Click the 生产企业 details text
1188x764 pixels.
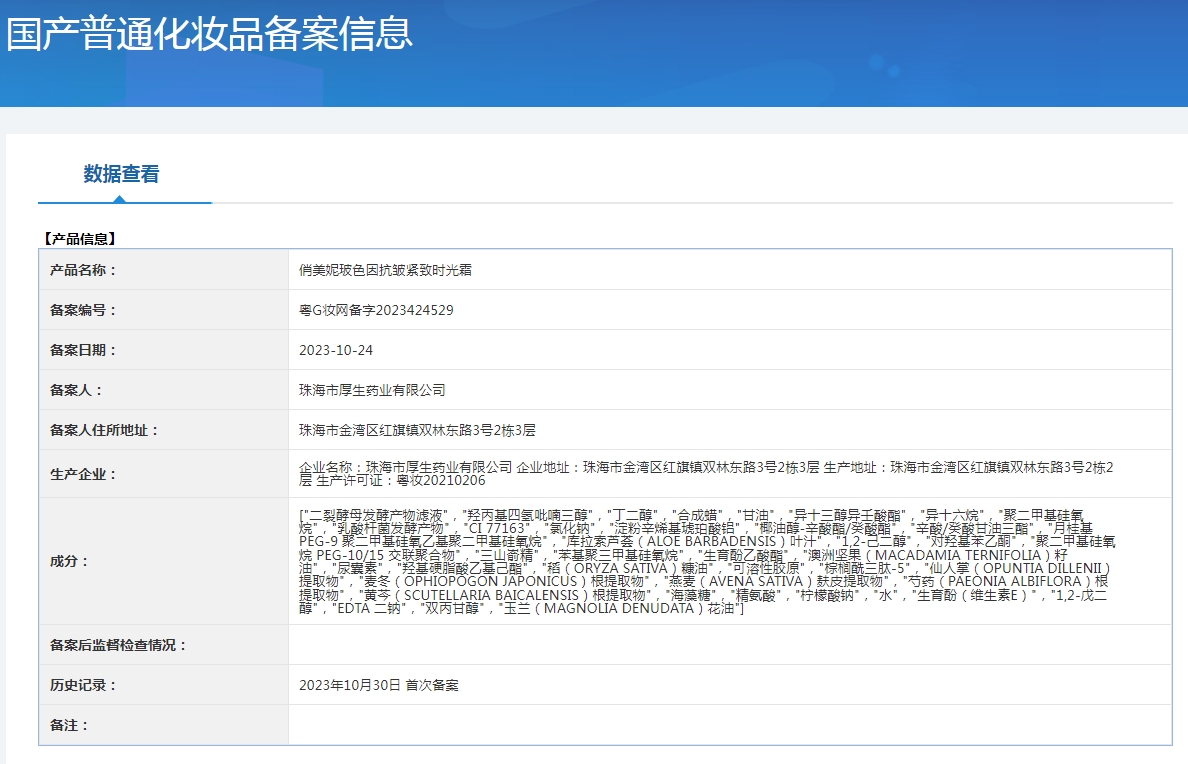coord(706,474)
